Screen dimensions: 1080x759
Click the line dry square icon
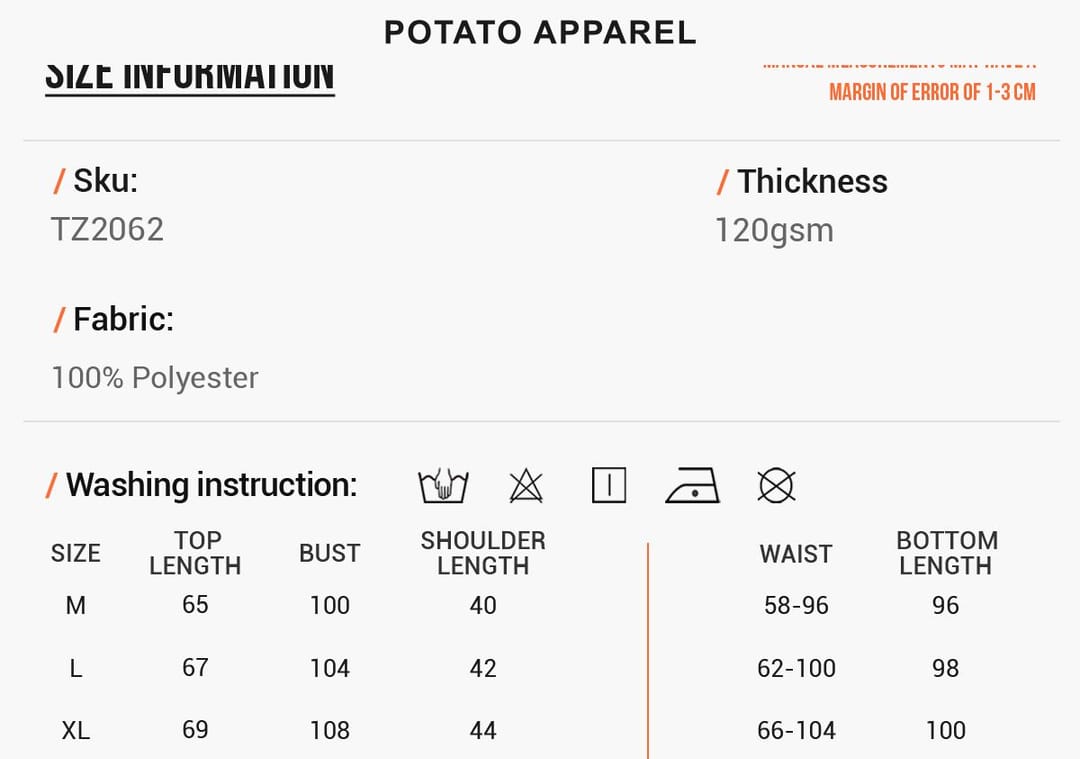609,485
